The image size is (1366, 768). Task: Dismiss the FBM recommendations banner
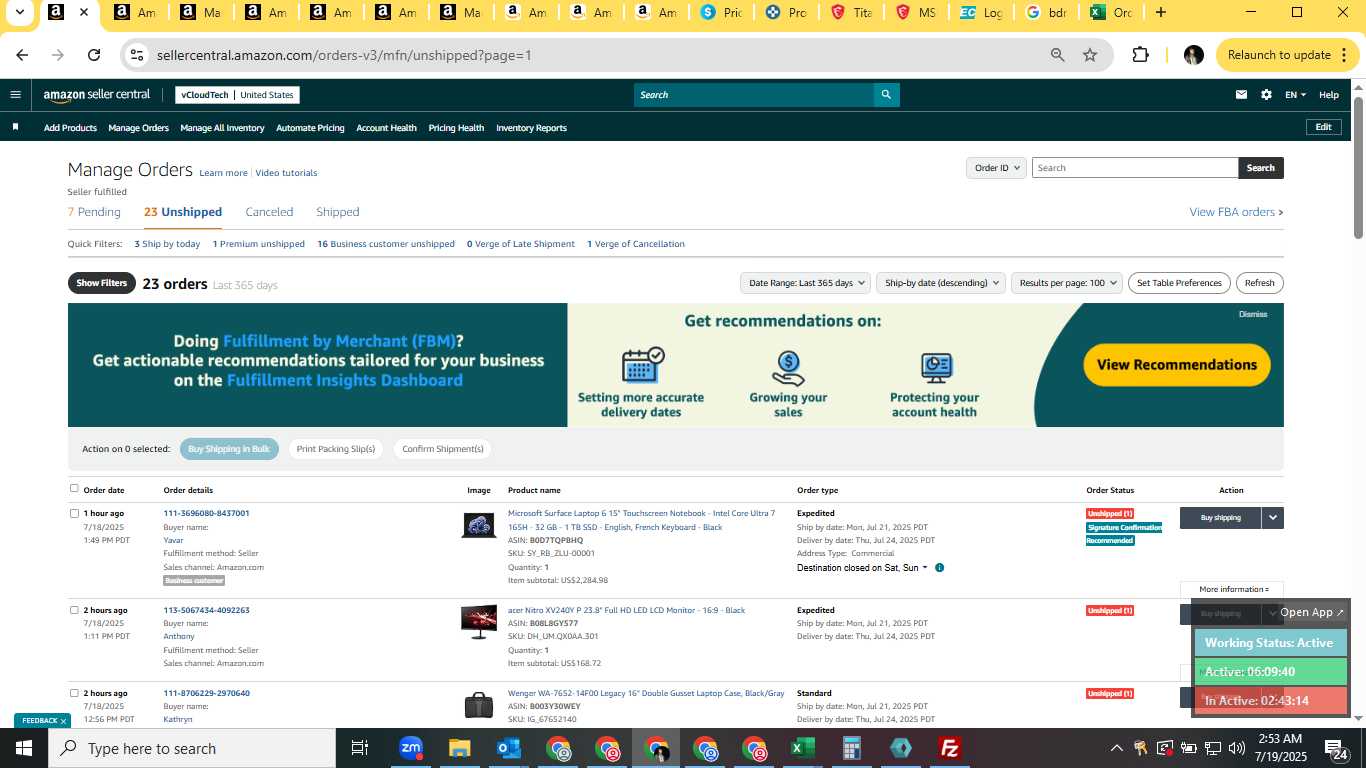point(1253,314)
